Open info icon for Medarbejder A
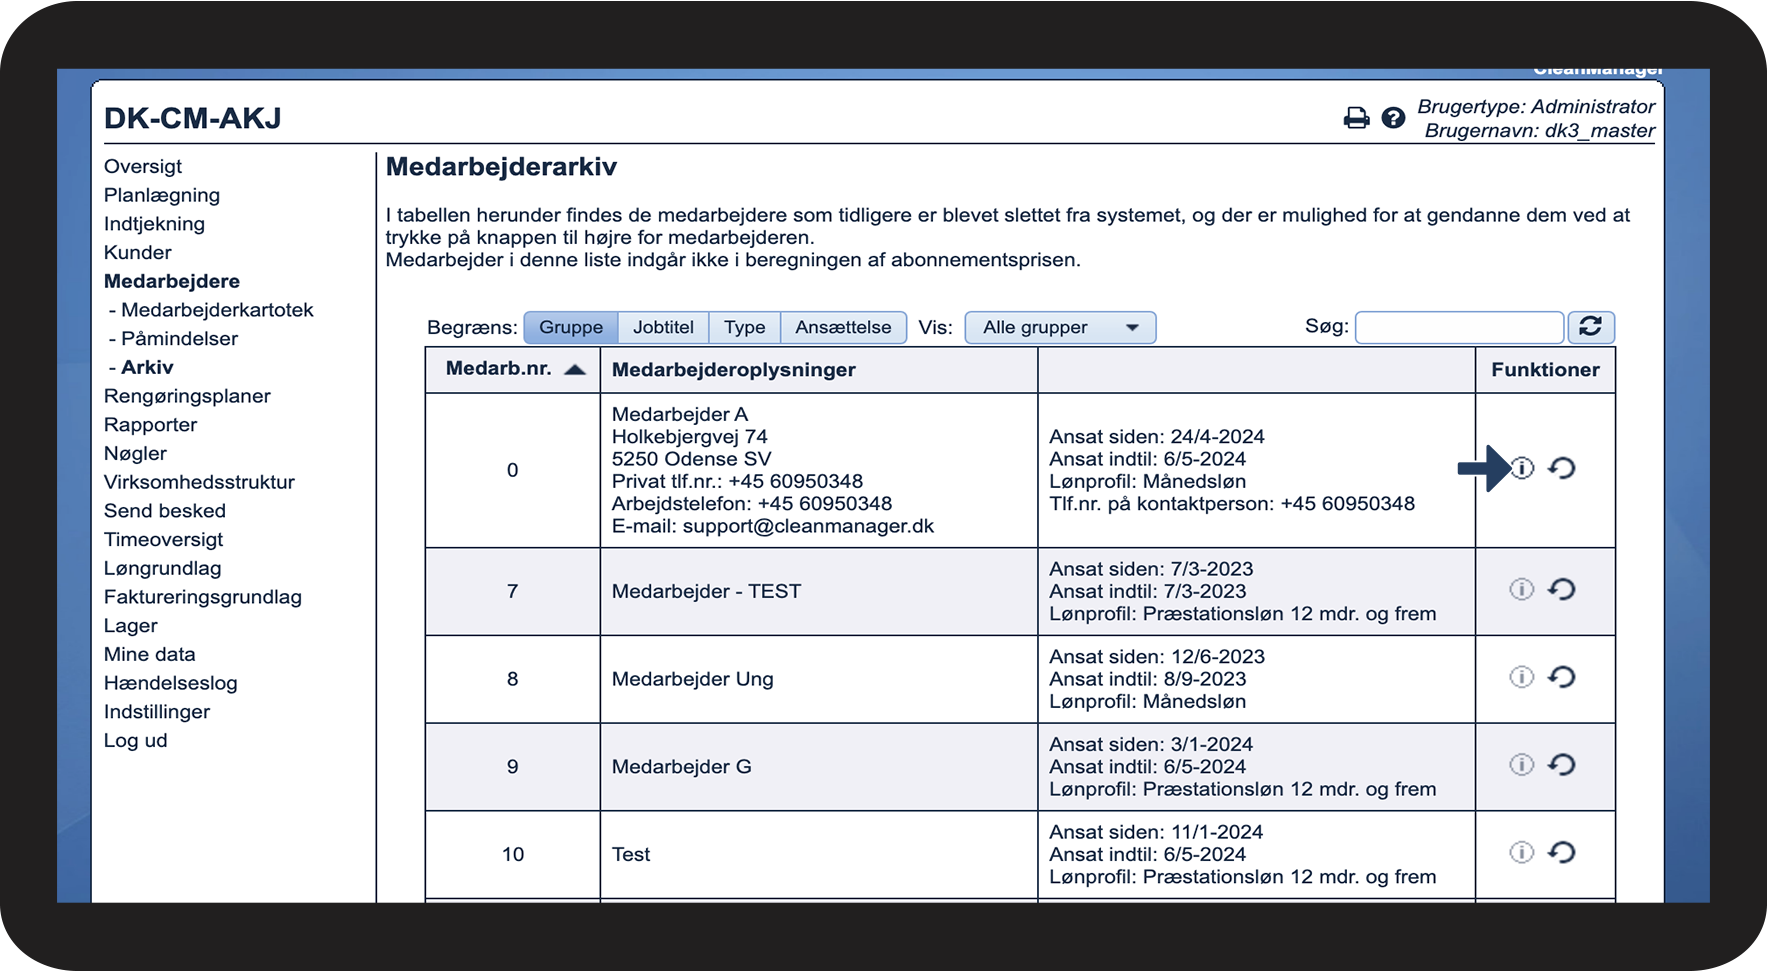 [1522, 468]
